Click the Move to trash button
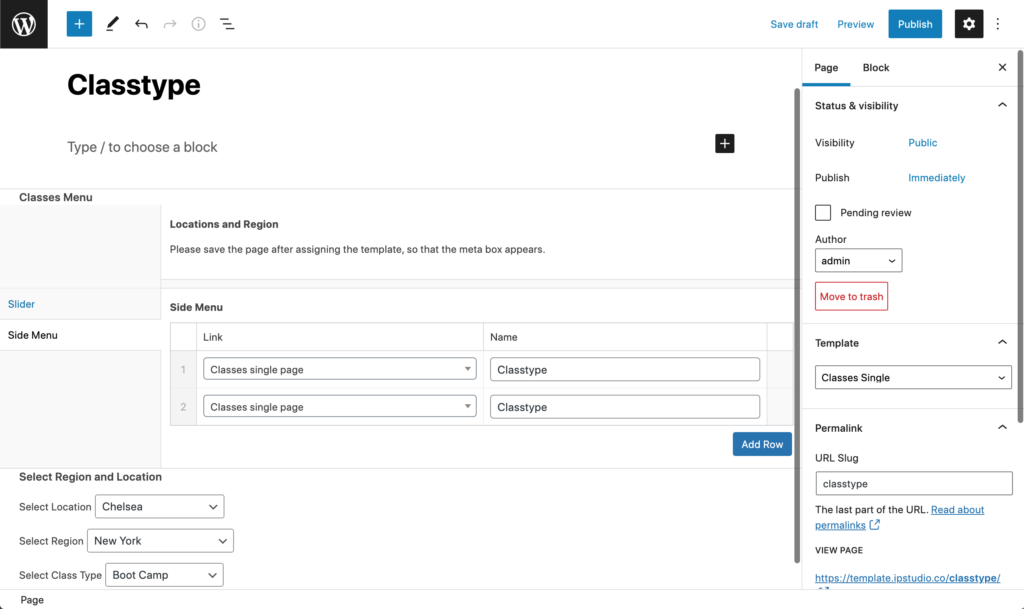1024x609 pixels. [851, 296]
